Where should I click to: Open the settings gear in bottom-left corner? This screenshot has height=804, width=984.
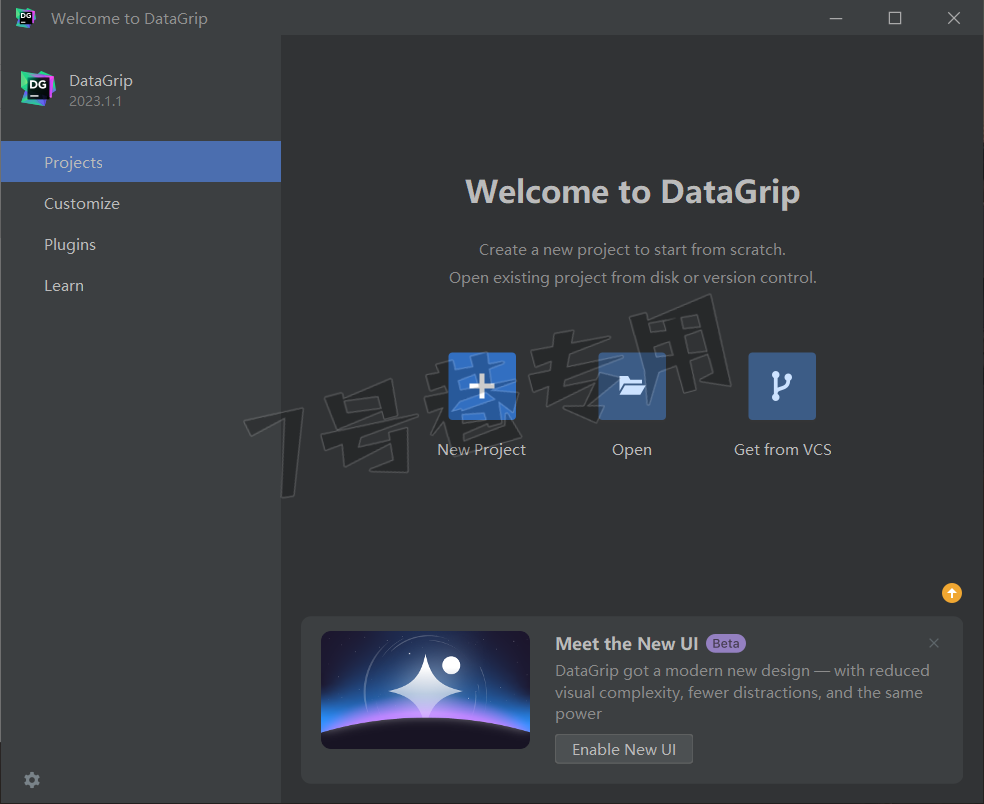(32, 780)
